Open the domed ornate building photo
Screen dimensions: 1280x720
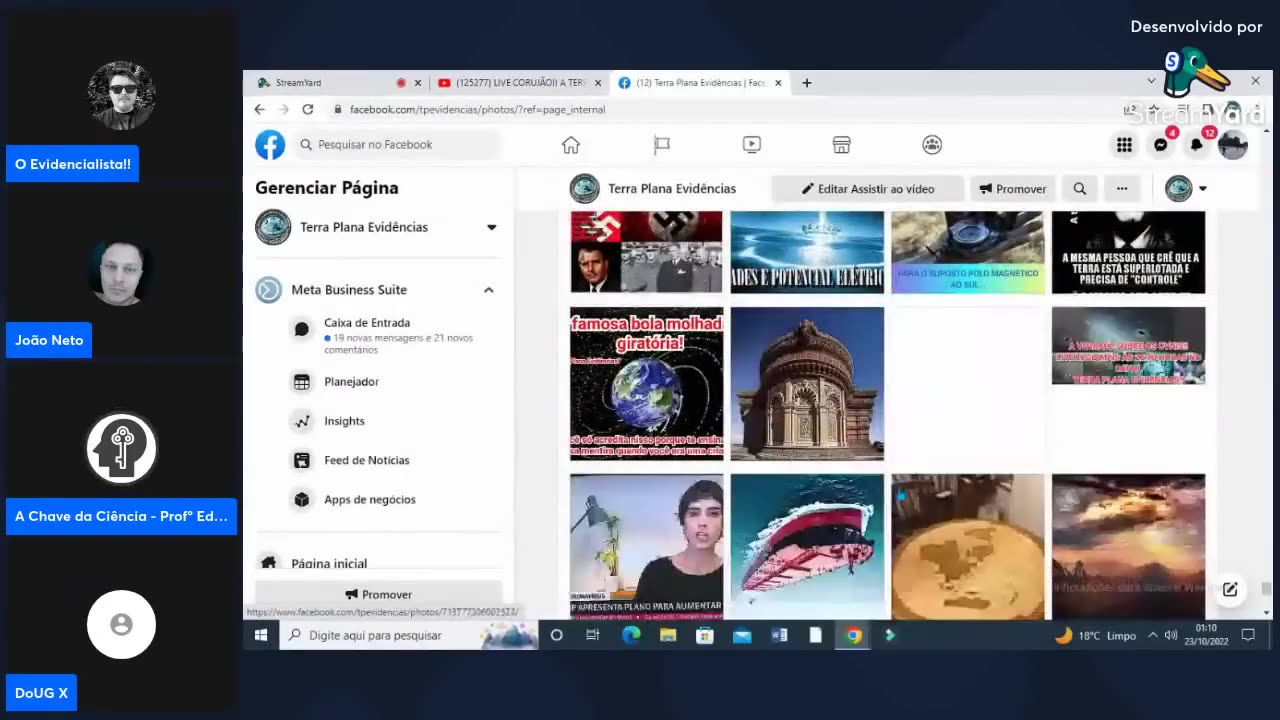[x=807, y=384]
